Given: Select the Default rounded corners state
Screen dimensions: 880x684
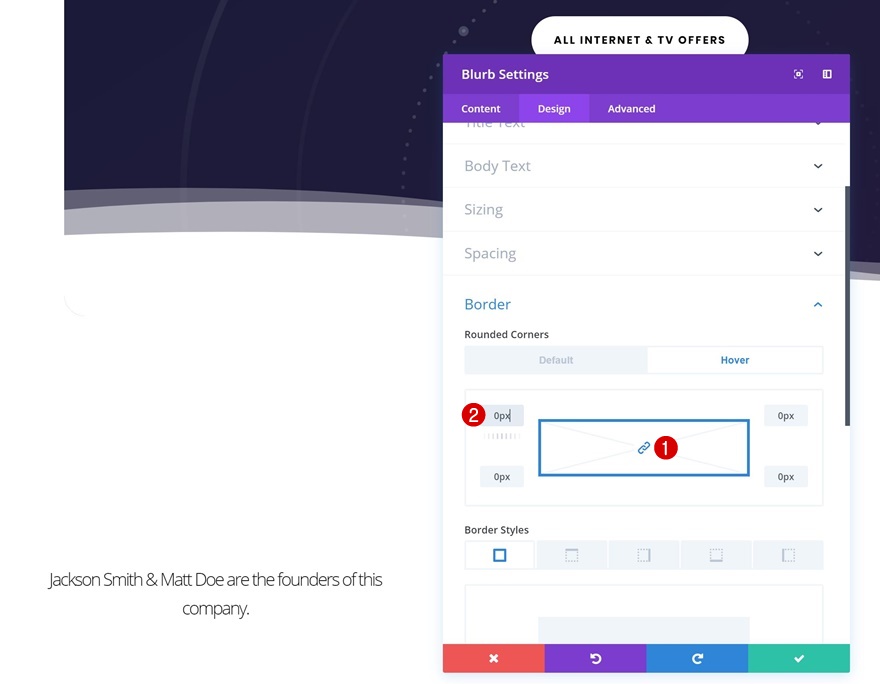Looking at the screenshot, I should [556, 360].
